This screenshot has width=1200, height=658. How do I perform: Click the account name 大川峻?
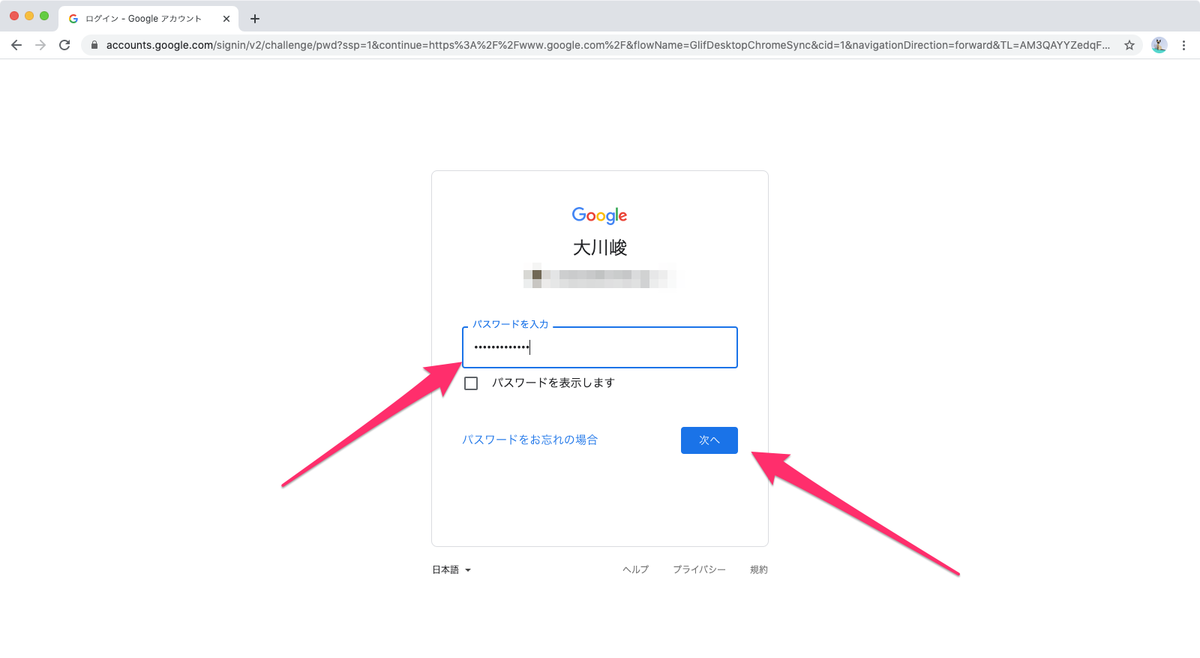[x=600, y=248]
